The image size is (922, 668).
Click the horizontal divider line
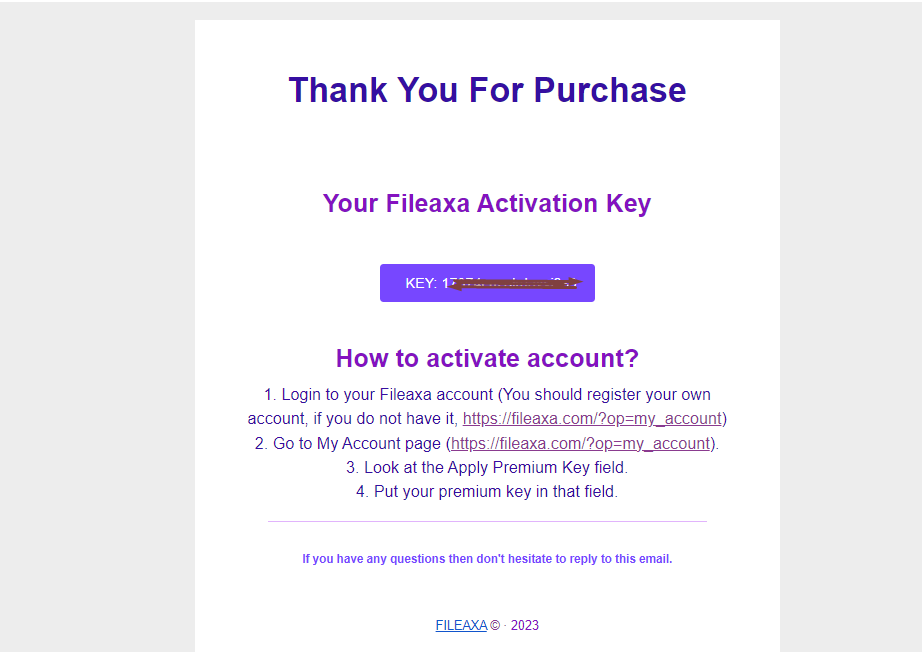pos(487,521)
